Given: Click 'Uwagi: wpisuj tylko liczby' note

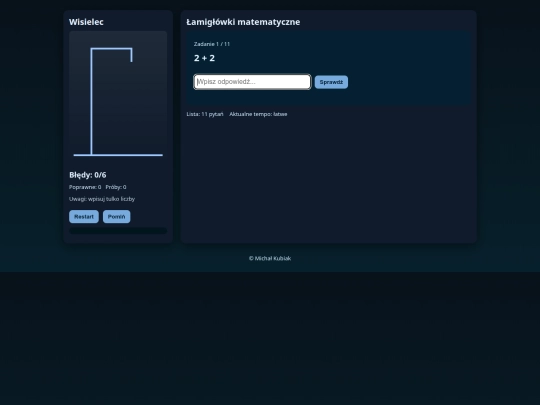Looking at the screenshot, I should pyautogui.click(x=102, y=199).
